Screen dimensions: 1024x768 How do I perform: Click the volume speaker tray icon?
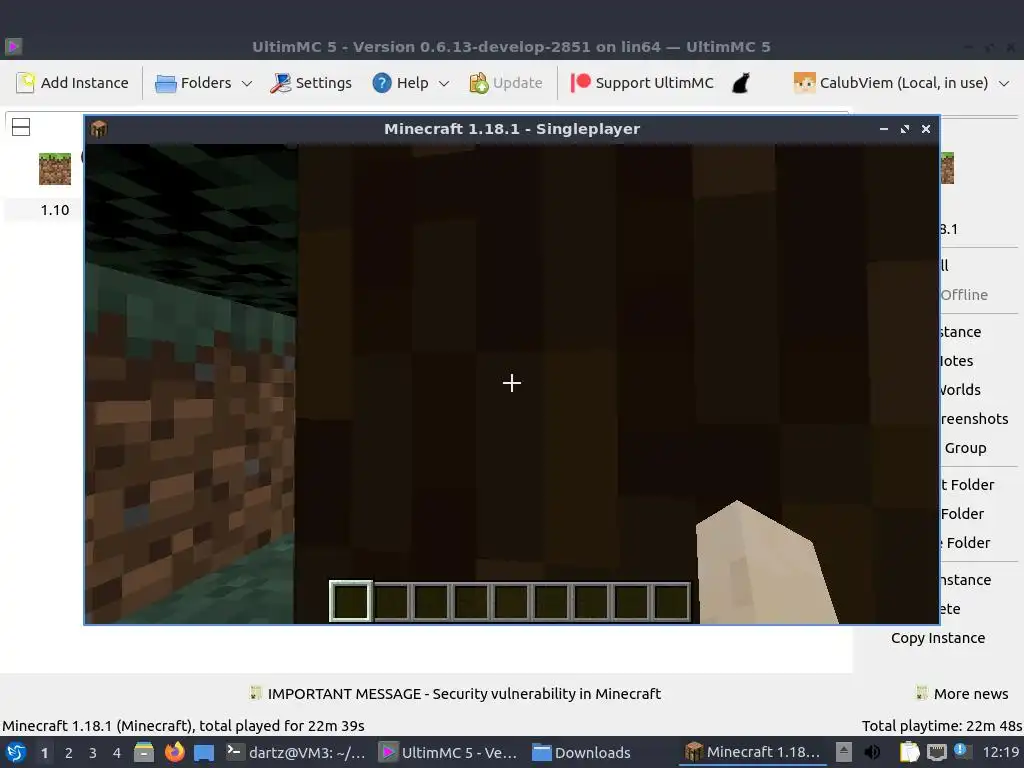point(872,752)
